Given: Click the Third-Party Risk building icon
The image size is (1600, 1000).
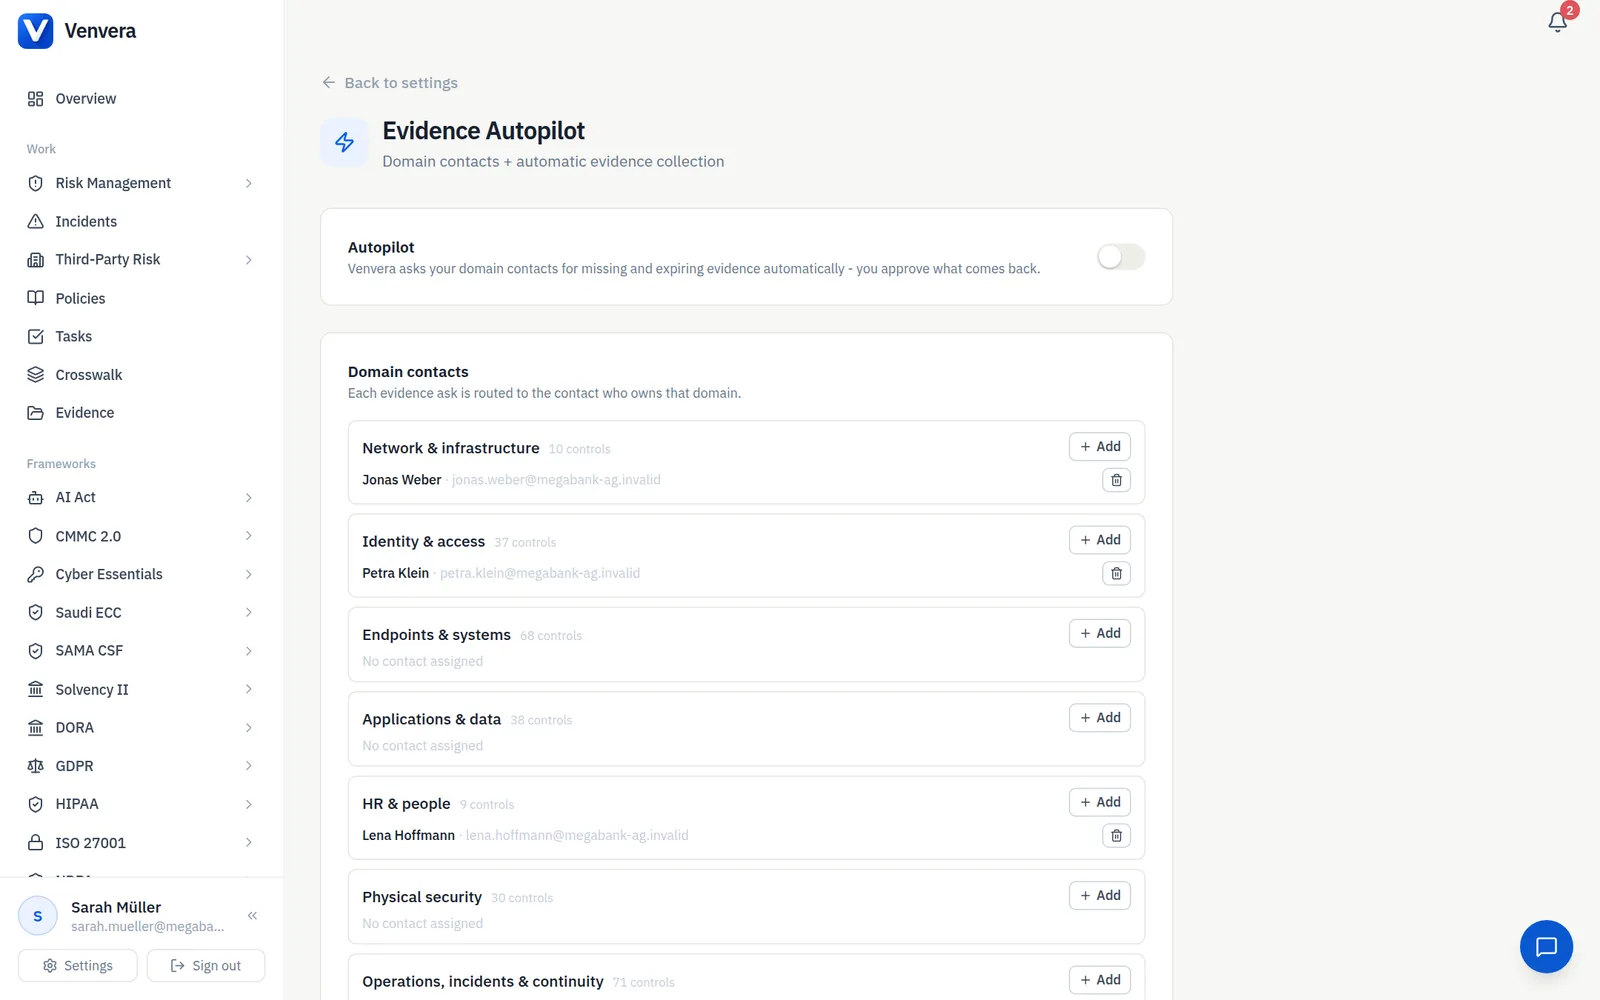Looking at the screenshot, I should coord(36,260).
